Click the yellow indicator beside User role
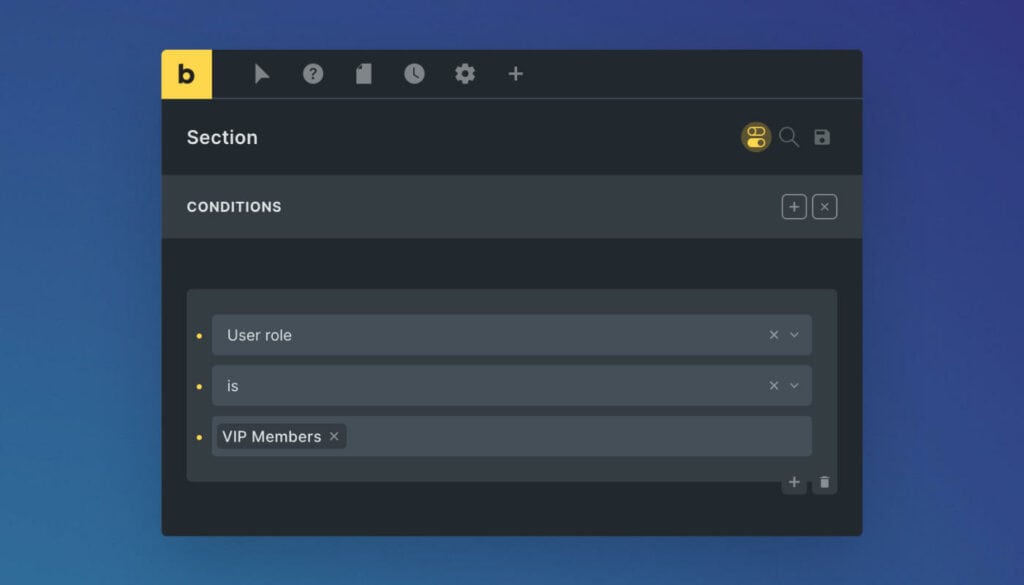Screen dimensions: 1024x585 point(200,335)
